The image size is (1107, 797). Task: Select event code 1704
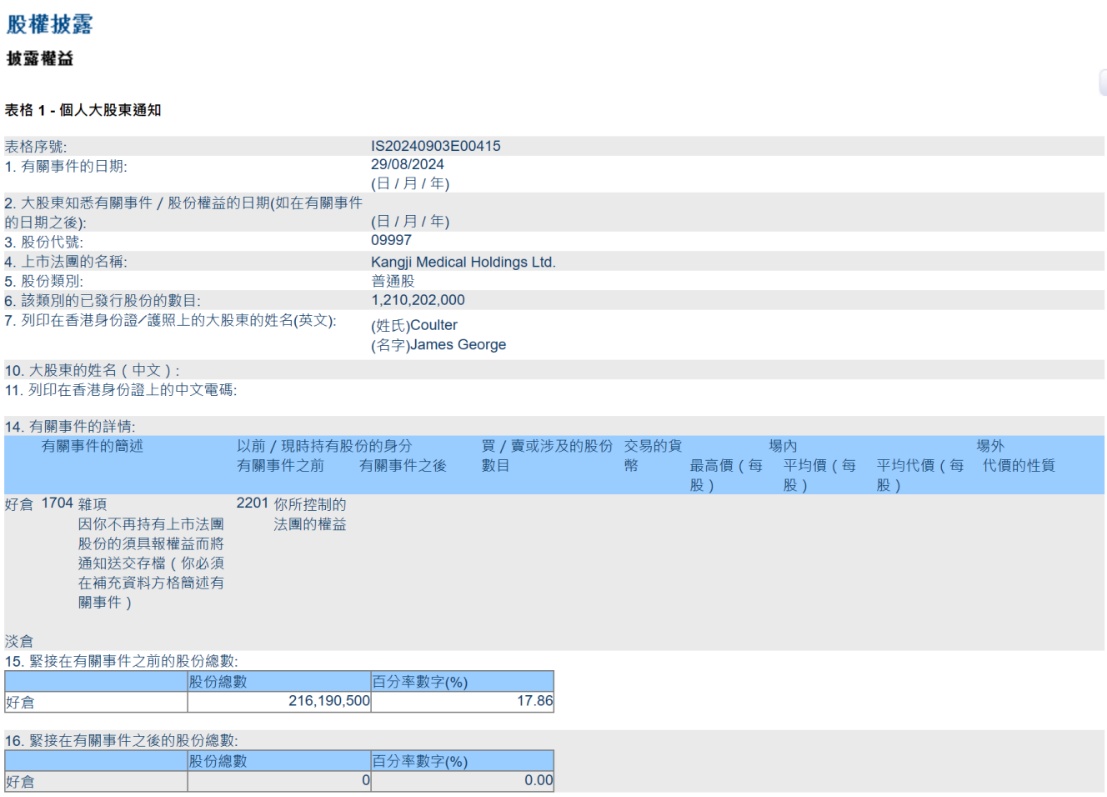57,503
